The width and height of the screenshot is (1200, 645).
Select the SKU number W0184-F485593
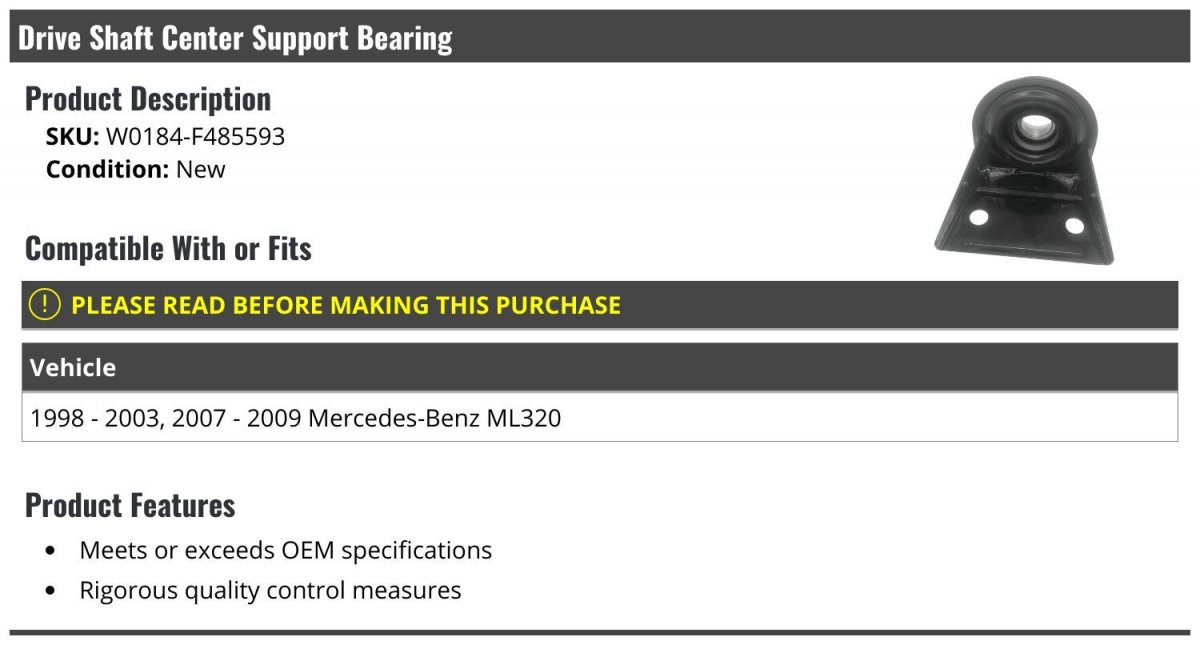coord(195,137)
